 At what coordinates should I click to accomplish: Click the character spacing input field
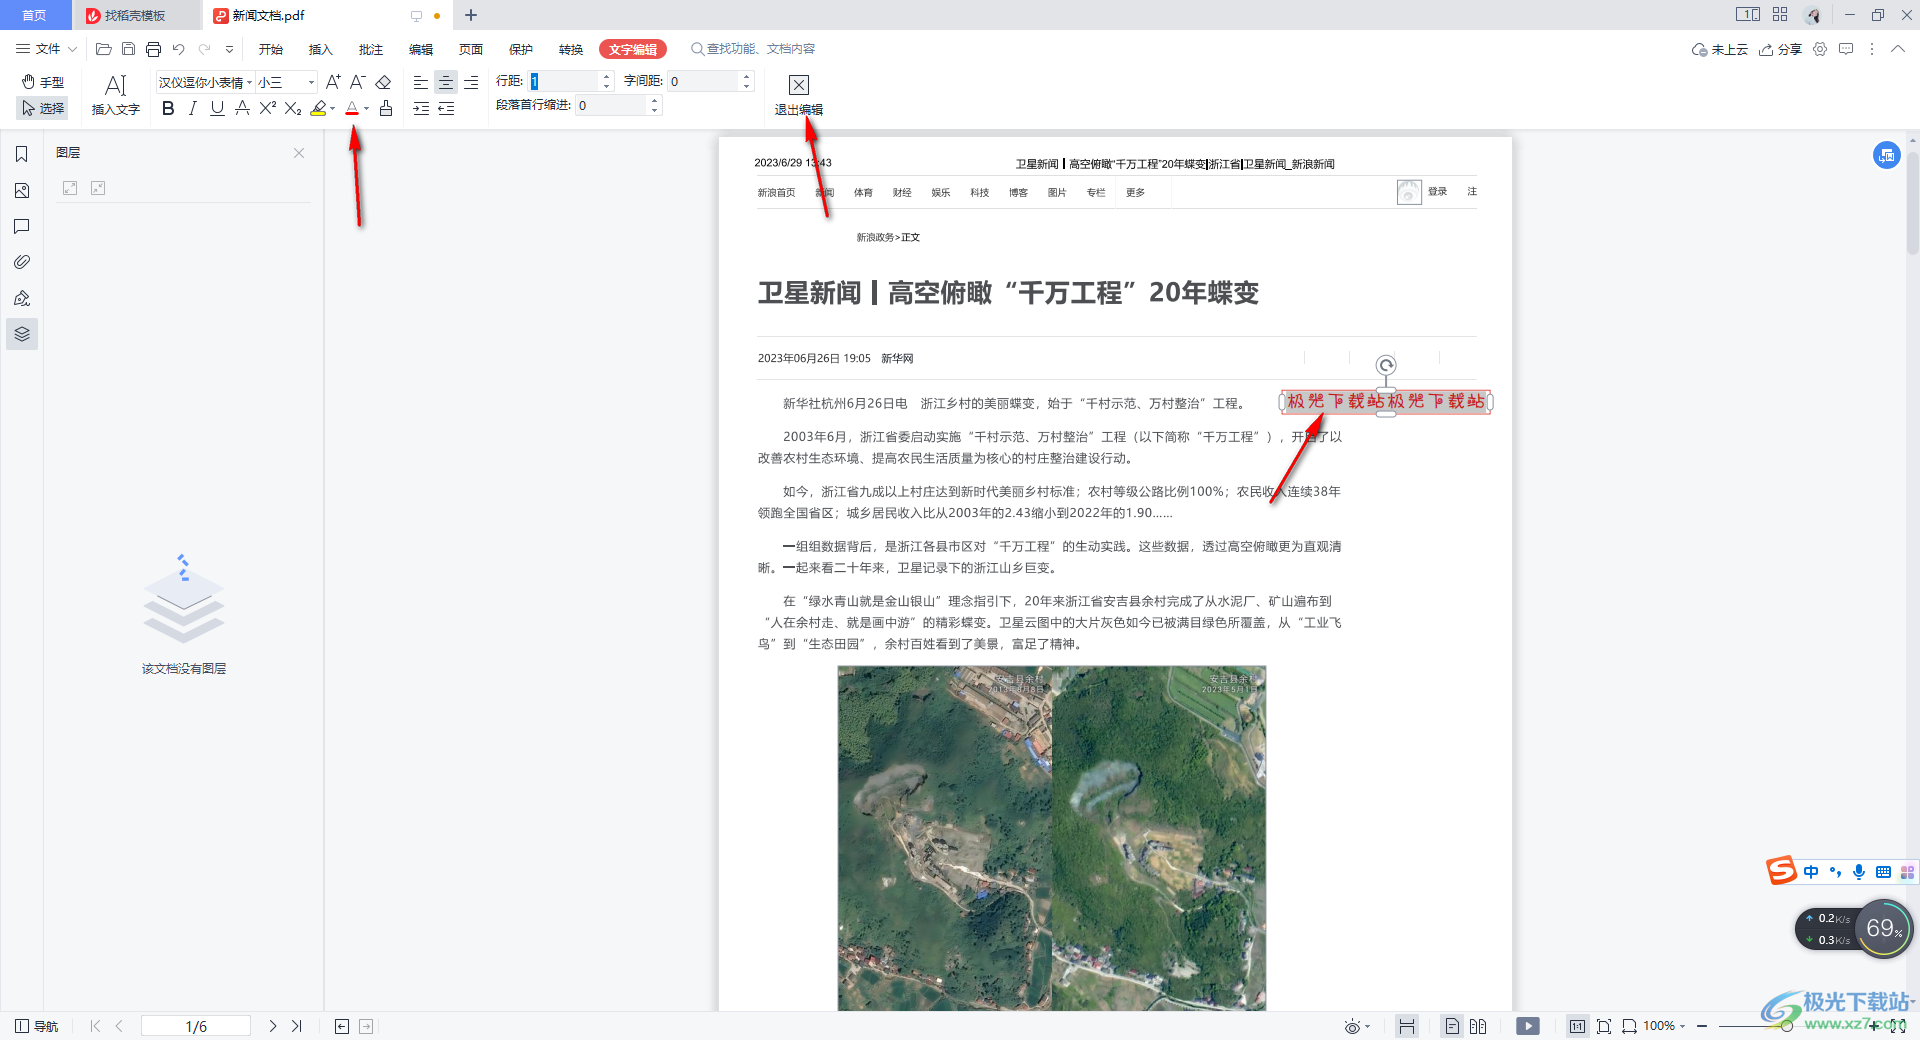(704, 81)
